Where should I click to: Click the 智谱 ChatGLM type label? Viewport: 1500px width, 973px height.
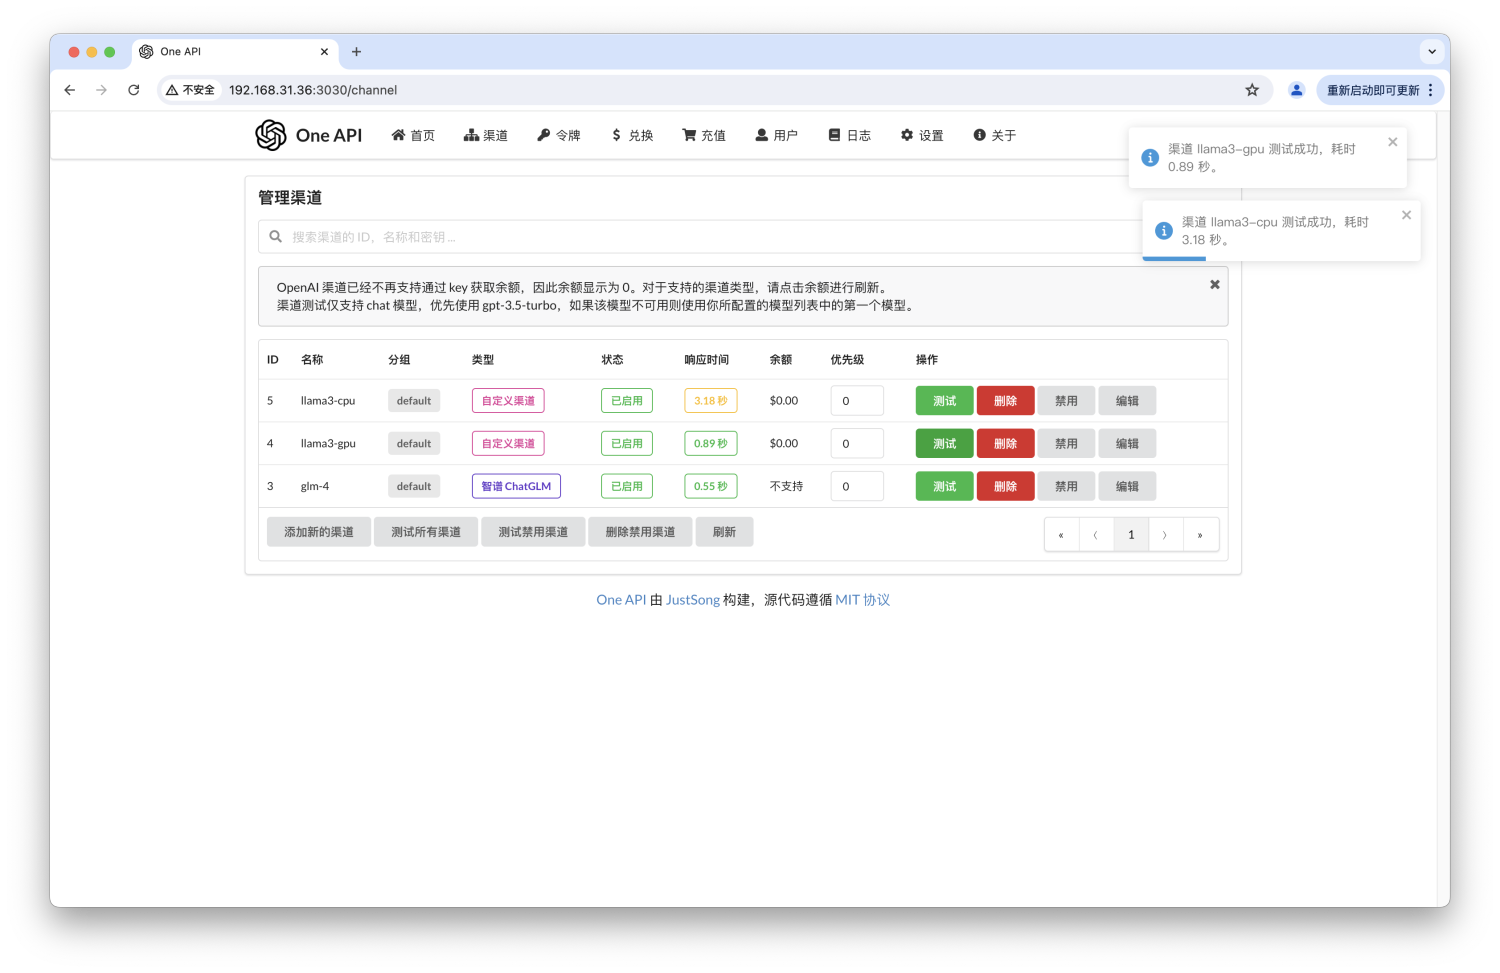click(x=516, y=487)
